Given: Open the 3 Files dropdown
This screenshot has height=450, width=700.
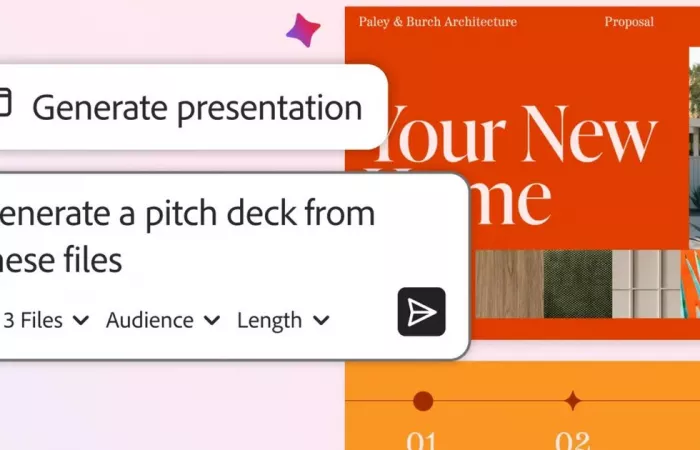Looking at the screenshot, I should coord(45,320).
